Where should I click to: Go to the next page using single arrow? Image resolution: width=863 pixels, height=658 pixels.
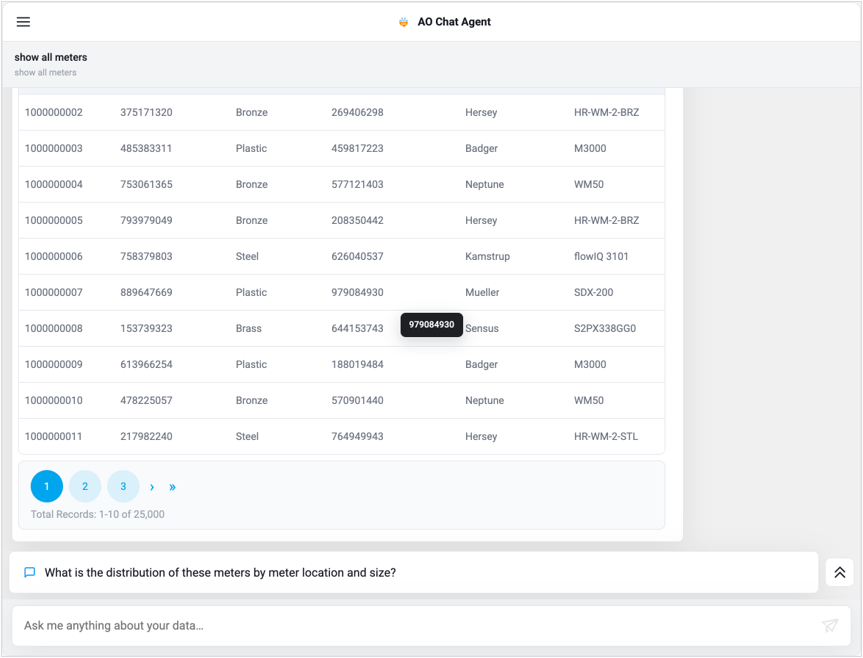[x=152, y=487]
